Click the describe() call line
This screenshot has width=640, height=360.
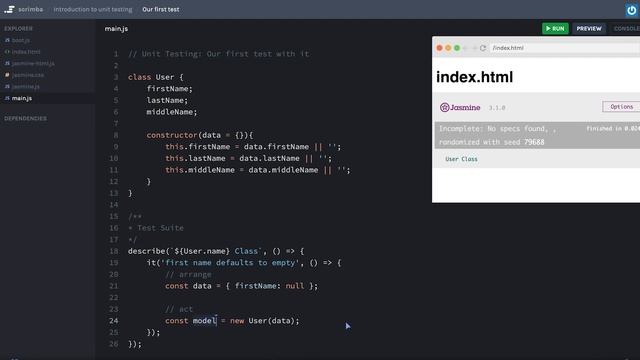(216, 251)
